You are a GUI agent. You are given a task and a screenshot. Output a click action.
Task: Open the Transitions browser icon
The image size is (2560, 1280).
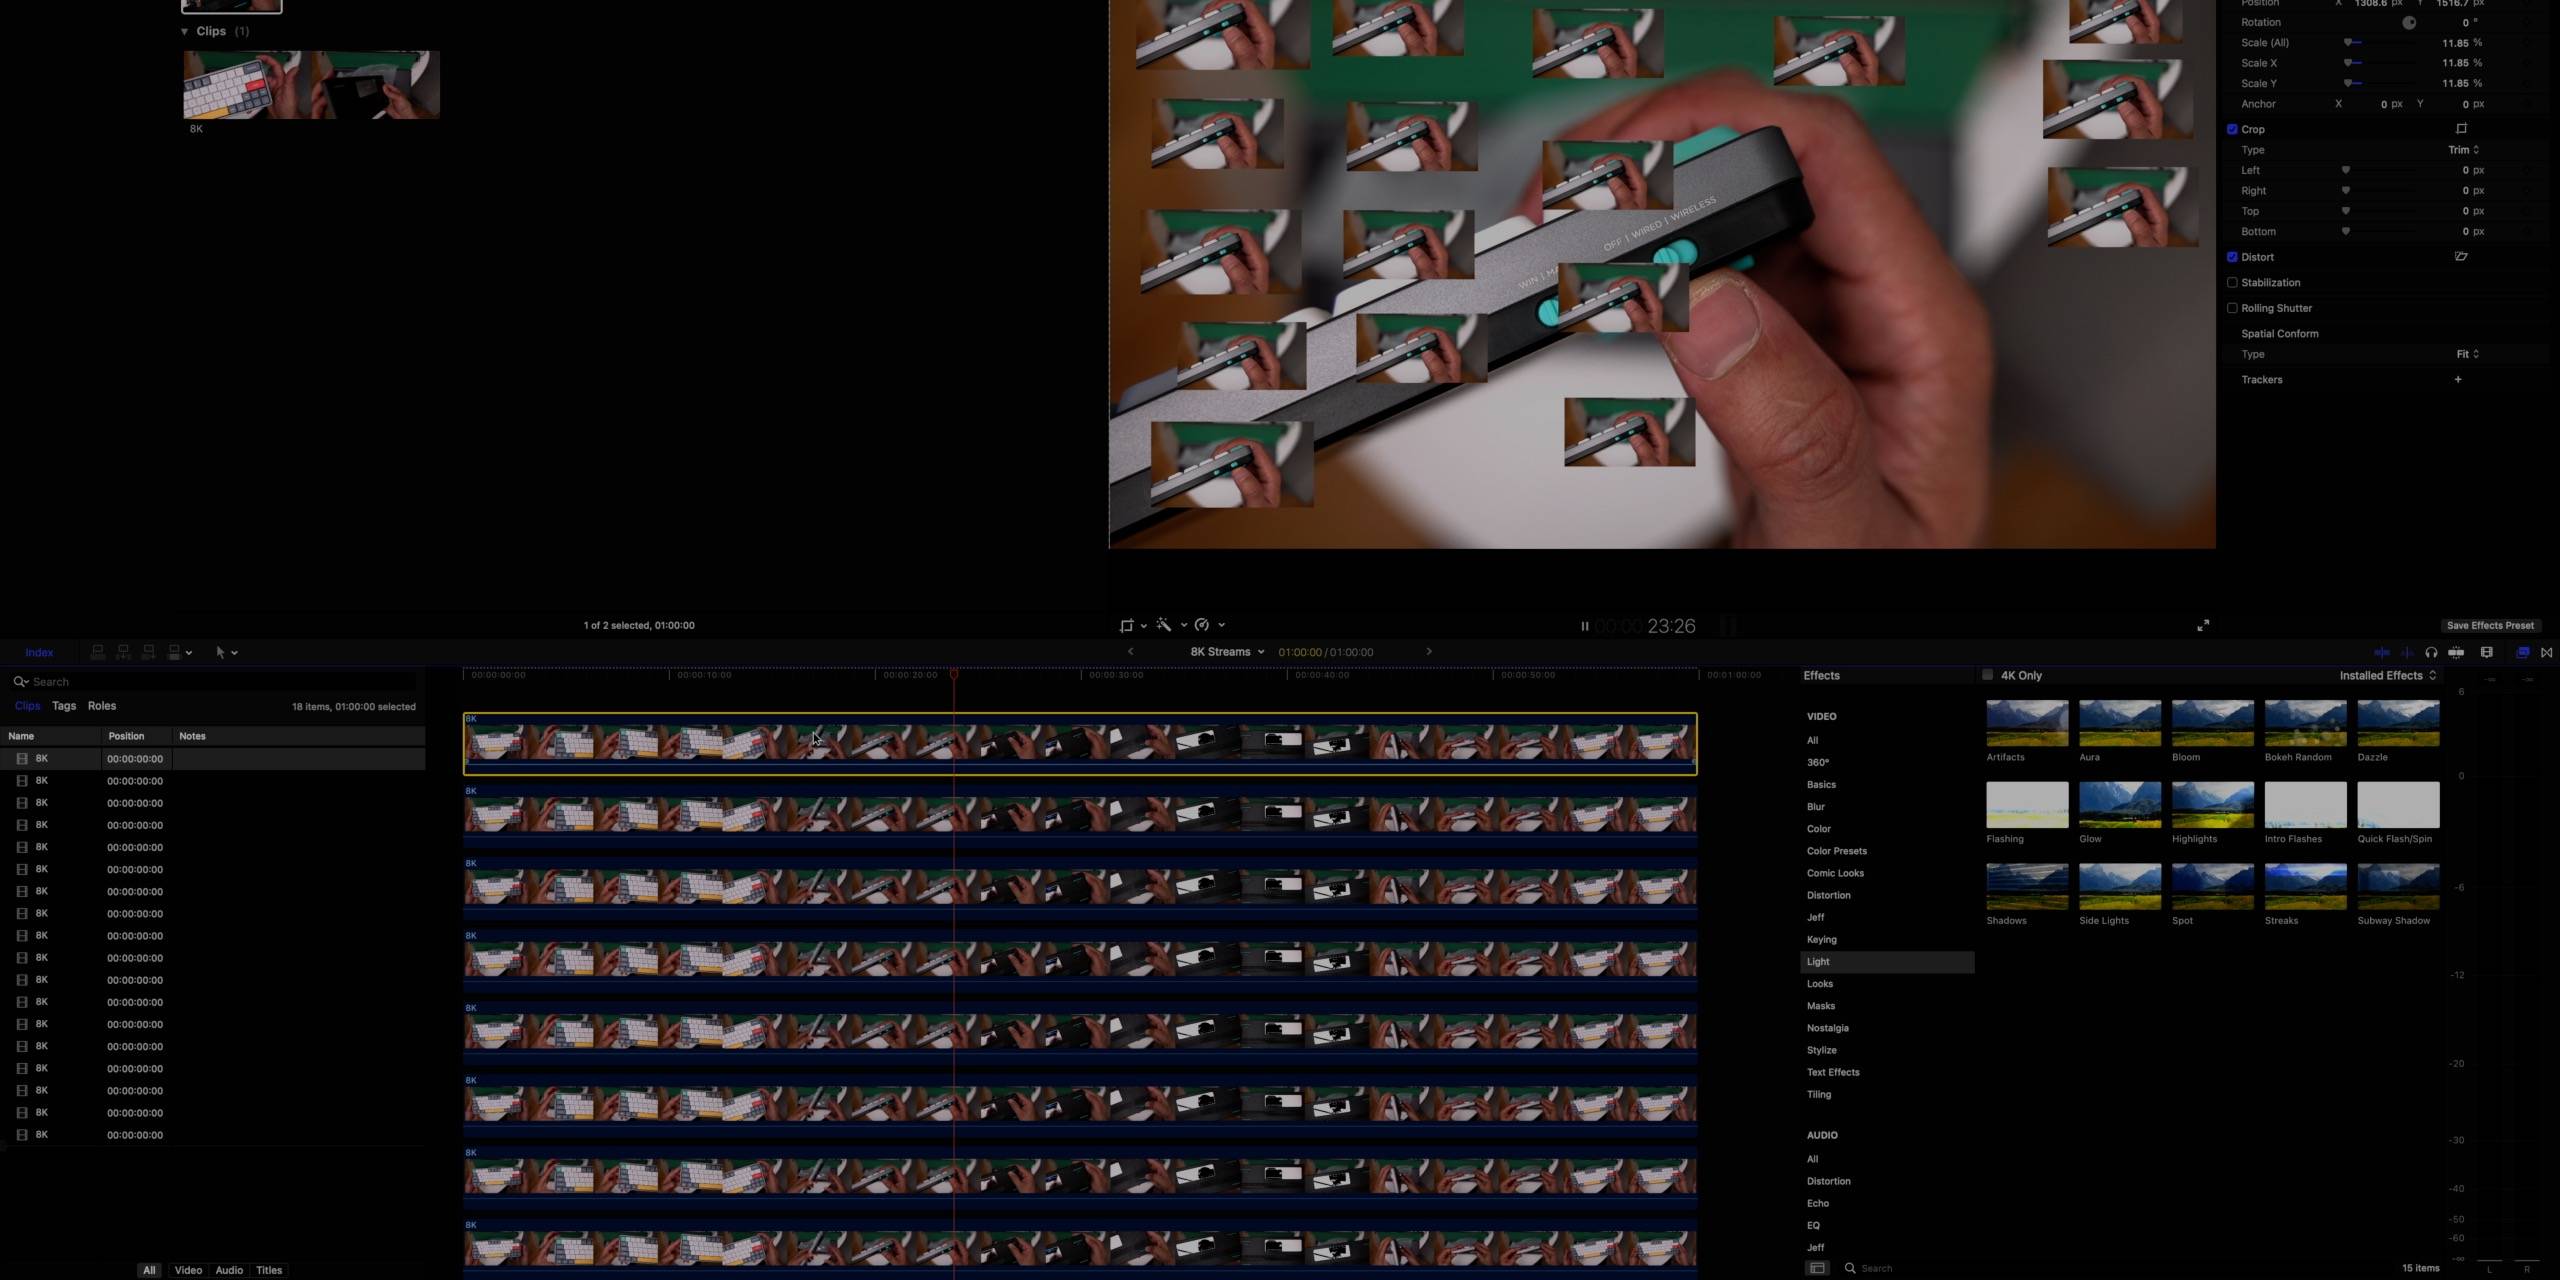coord(2547,652)
